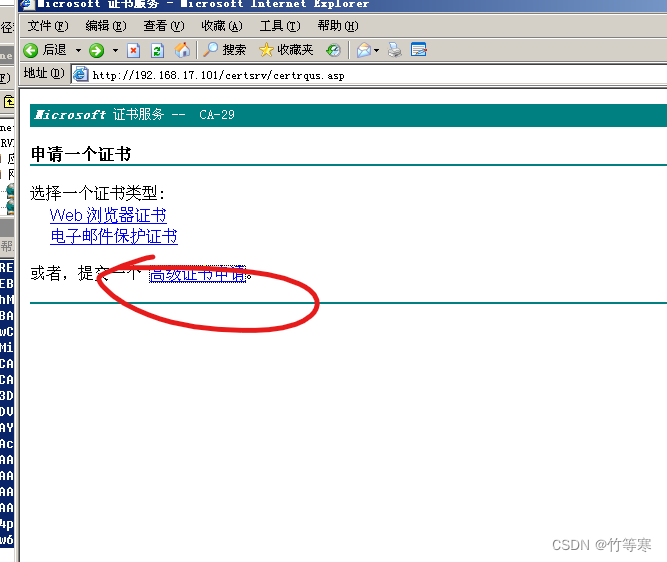Open the Web 浏览器证书 link
Image resolution: width=667 pixels, height=562 pixels.
tap(108, 215)
